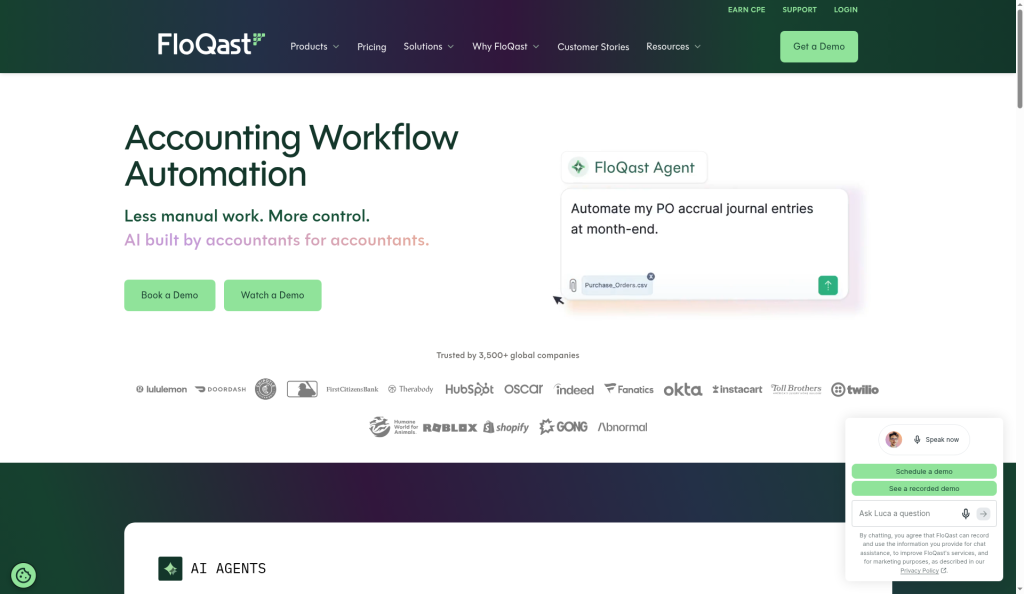Click the Therabody logo

pyautogui.click(x=410, y=389)
